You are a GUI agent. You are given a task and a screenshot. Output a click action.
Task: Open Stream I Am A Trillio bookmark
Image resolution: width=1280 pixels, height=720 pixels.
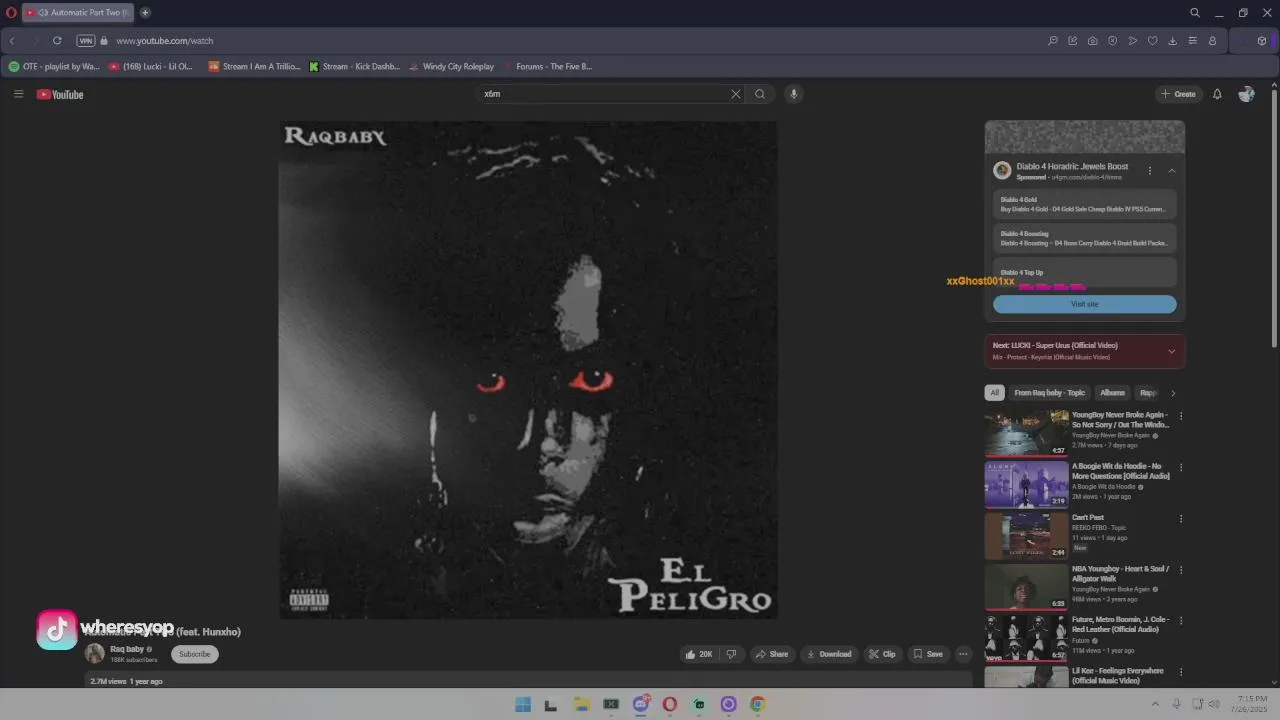pyautogui.click(x=254, y=67)
